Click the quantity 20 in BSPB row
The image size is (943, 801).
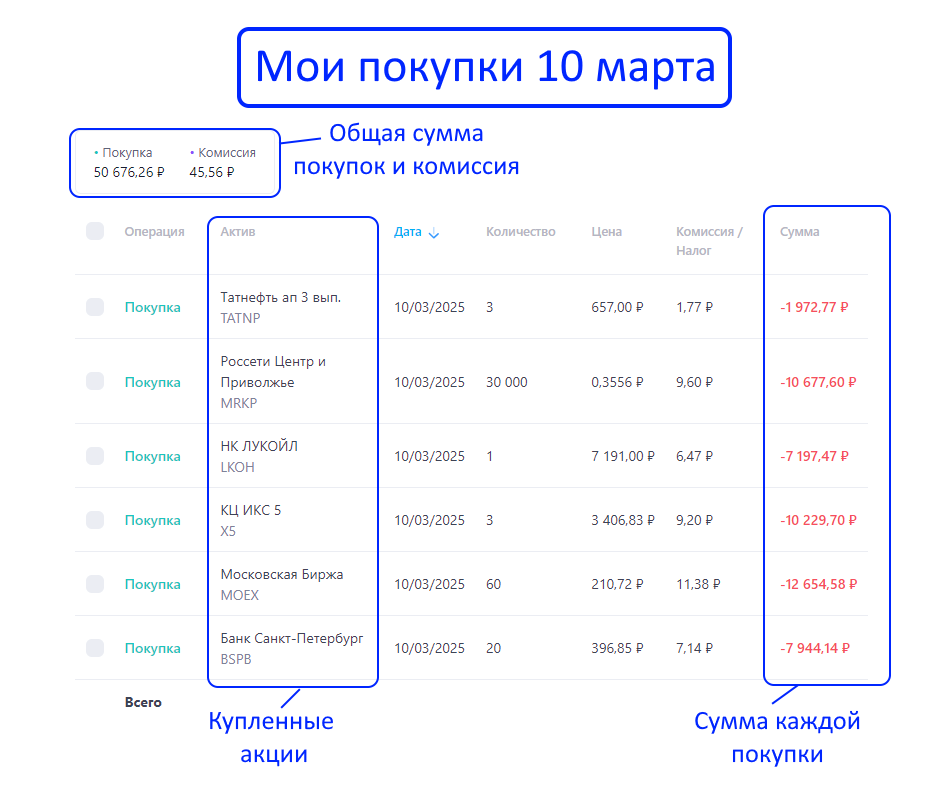pyautogui.click(x=493, y=648)
